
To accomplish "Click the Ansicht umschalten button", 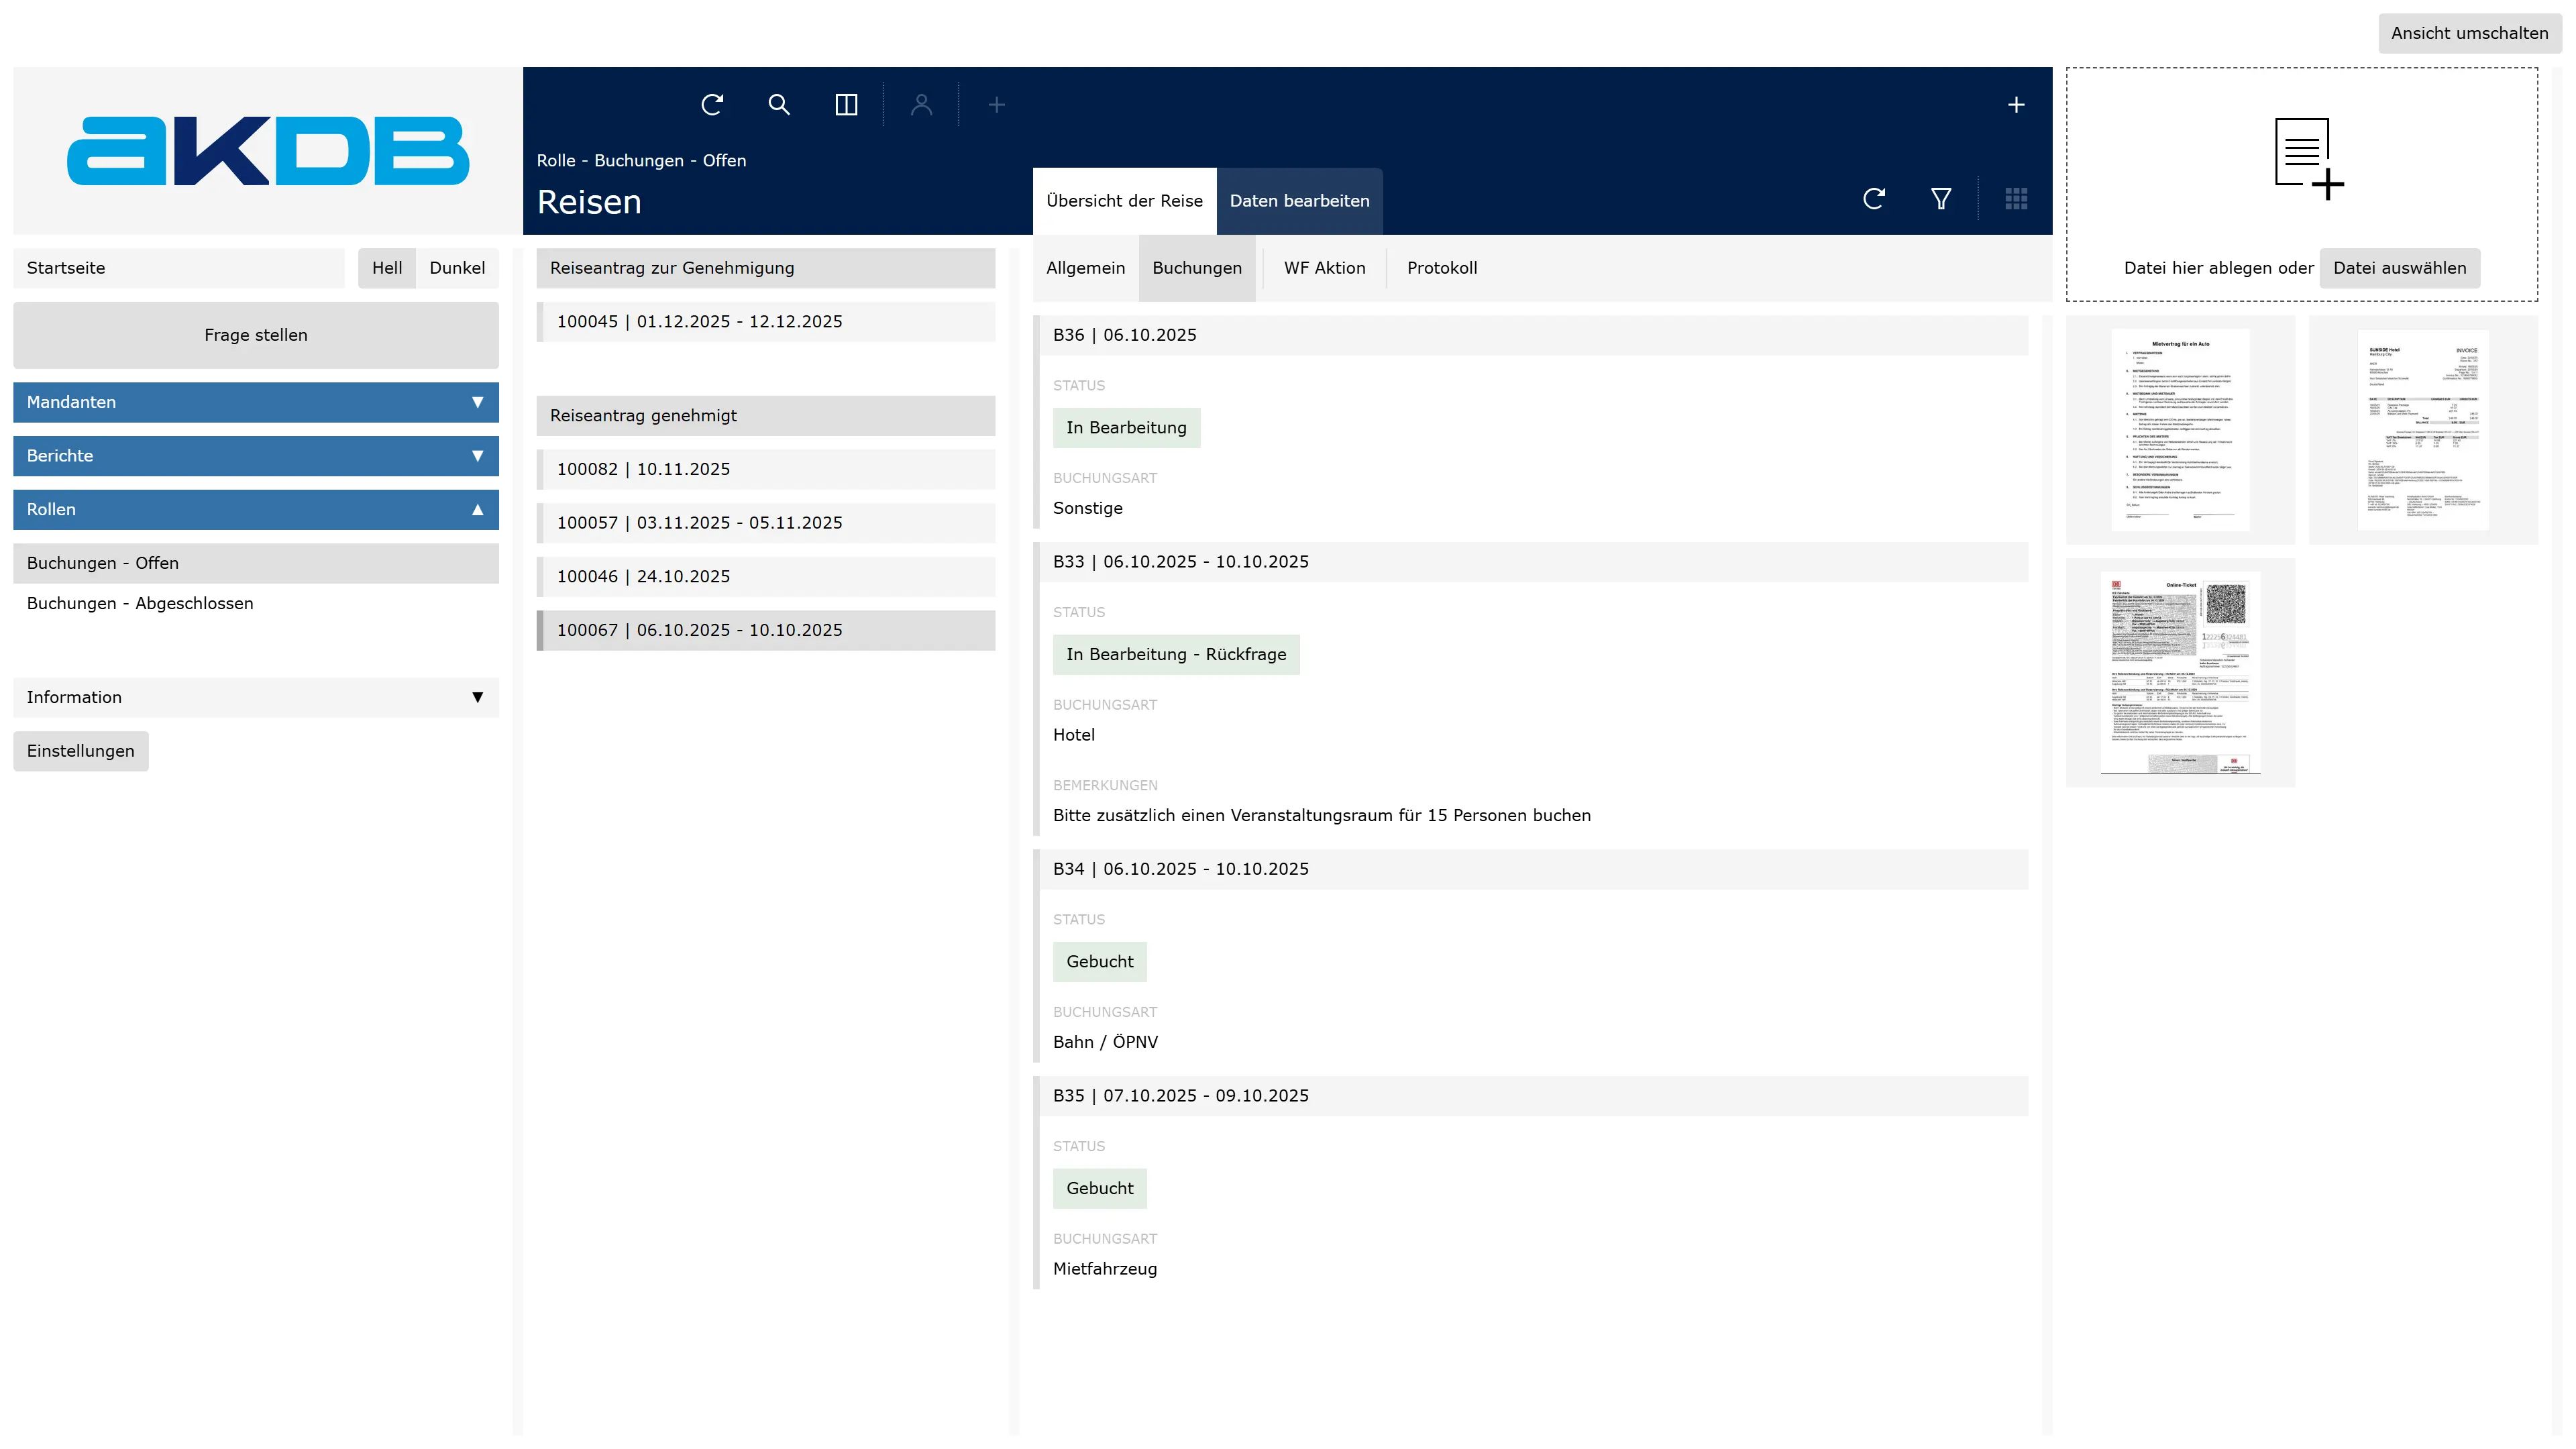I will pyautogui.click(x=2469, y=33).
